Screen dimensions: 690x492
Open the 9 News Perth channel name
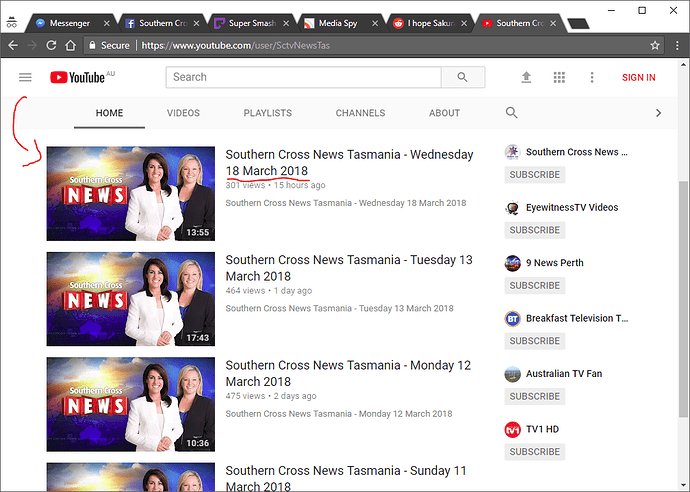(554, 263)
